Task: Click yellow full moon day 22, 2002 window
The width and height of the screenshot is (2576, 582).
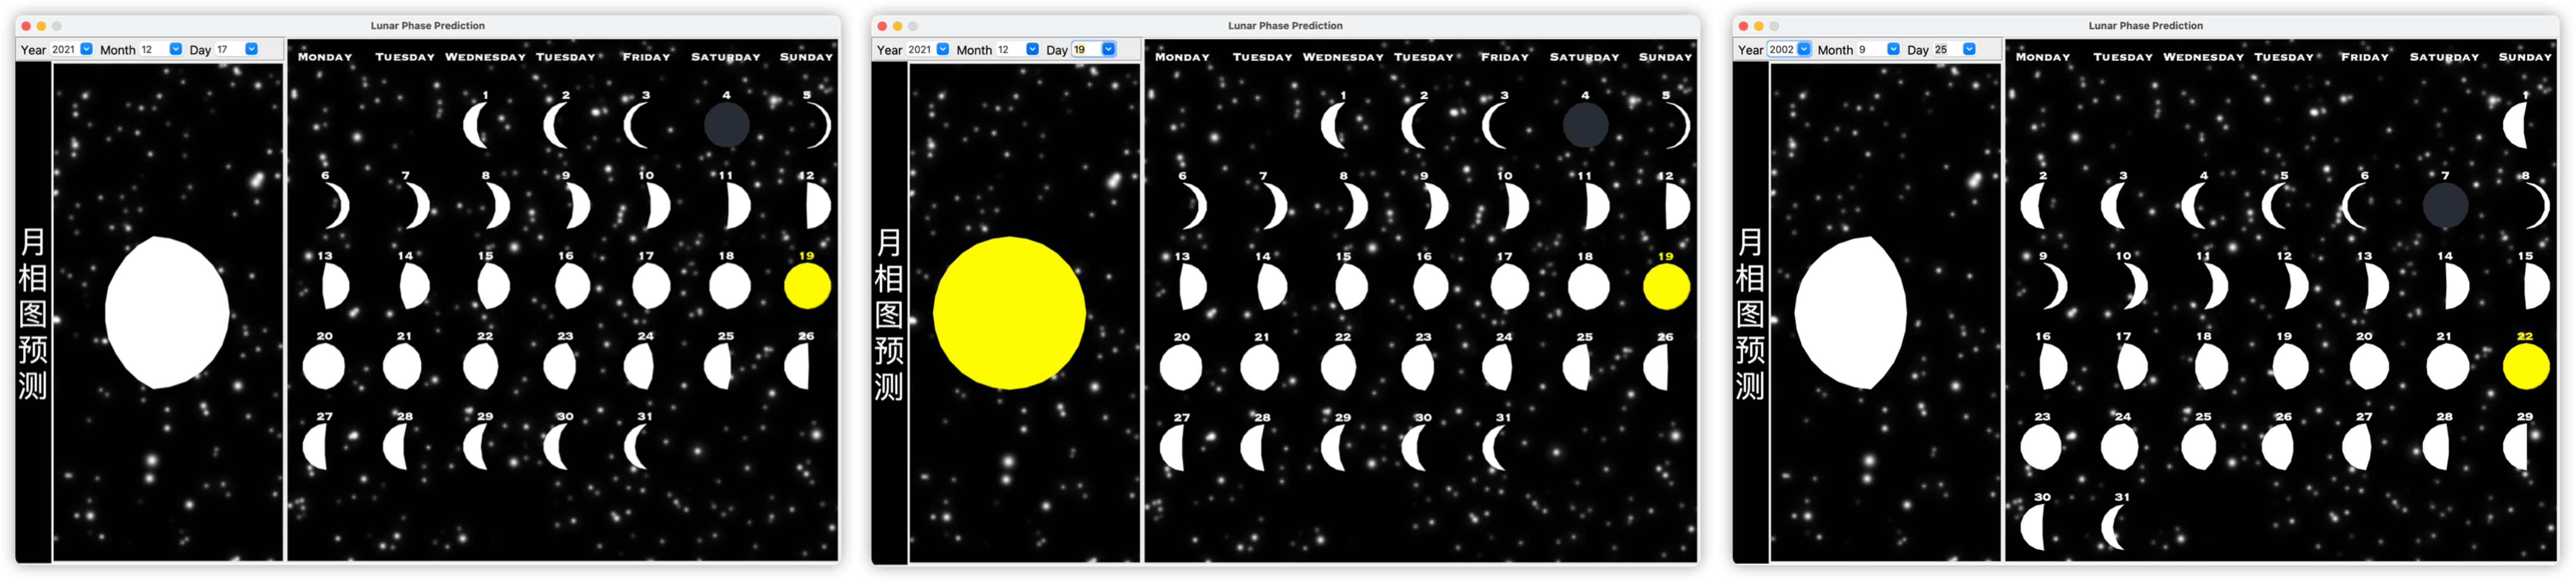Action: coord(2526,367)
